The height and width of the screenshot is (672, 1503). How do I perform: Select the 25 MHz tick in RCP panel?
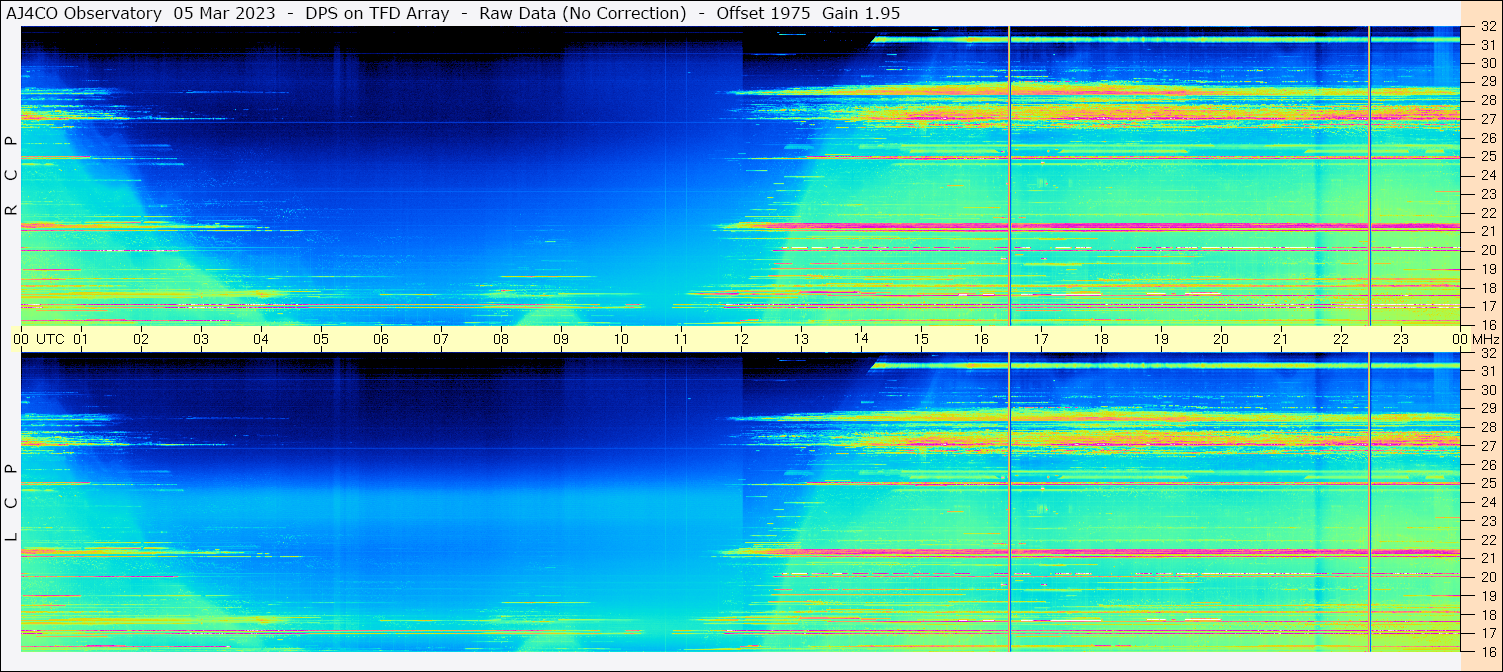point(1488,156)
